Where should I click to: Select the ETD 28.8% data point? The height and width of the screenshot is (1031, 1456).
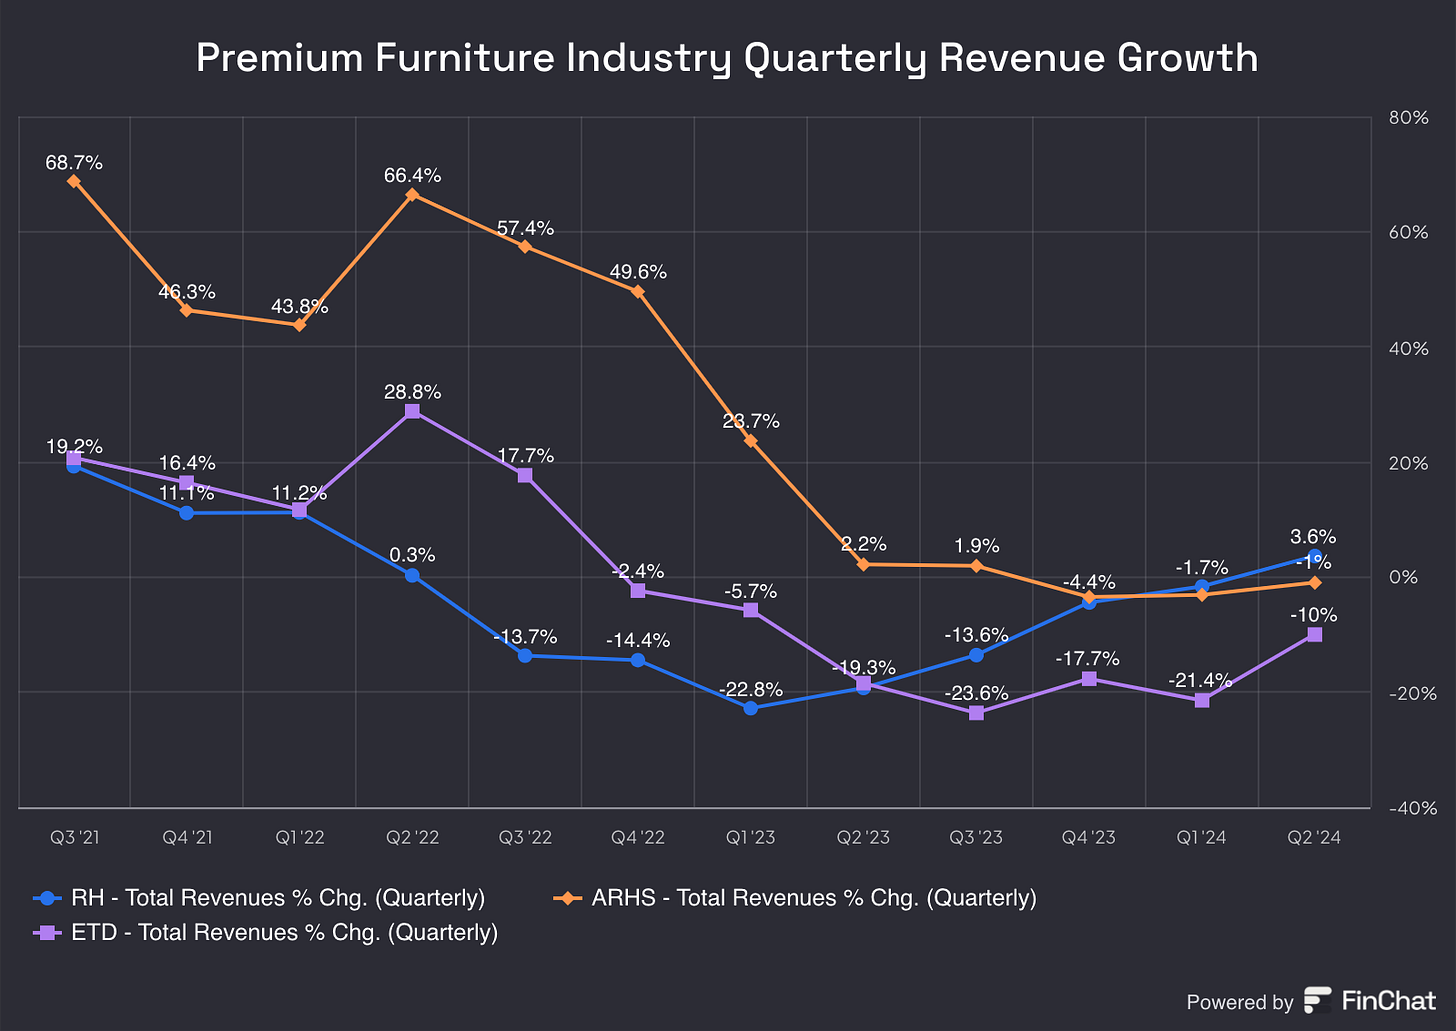pos(412,411)
